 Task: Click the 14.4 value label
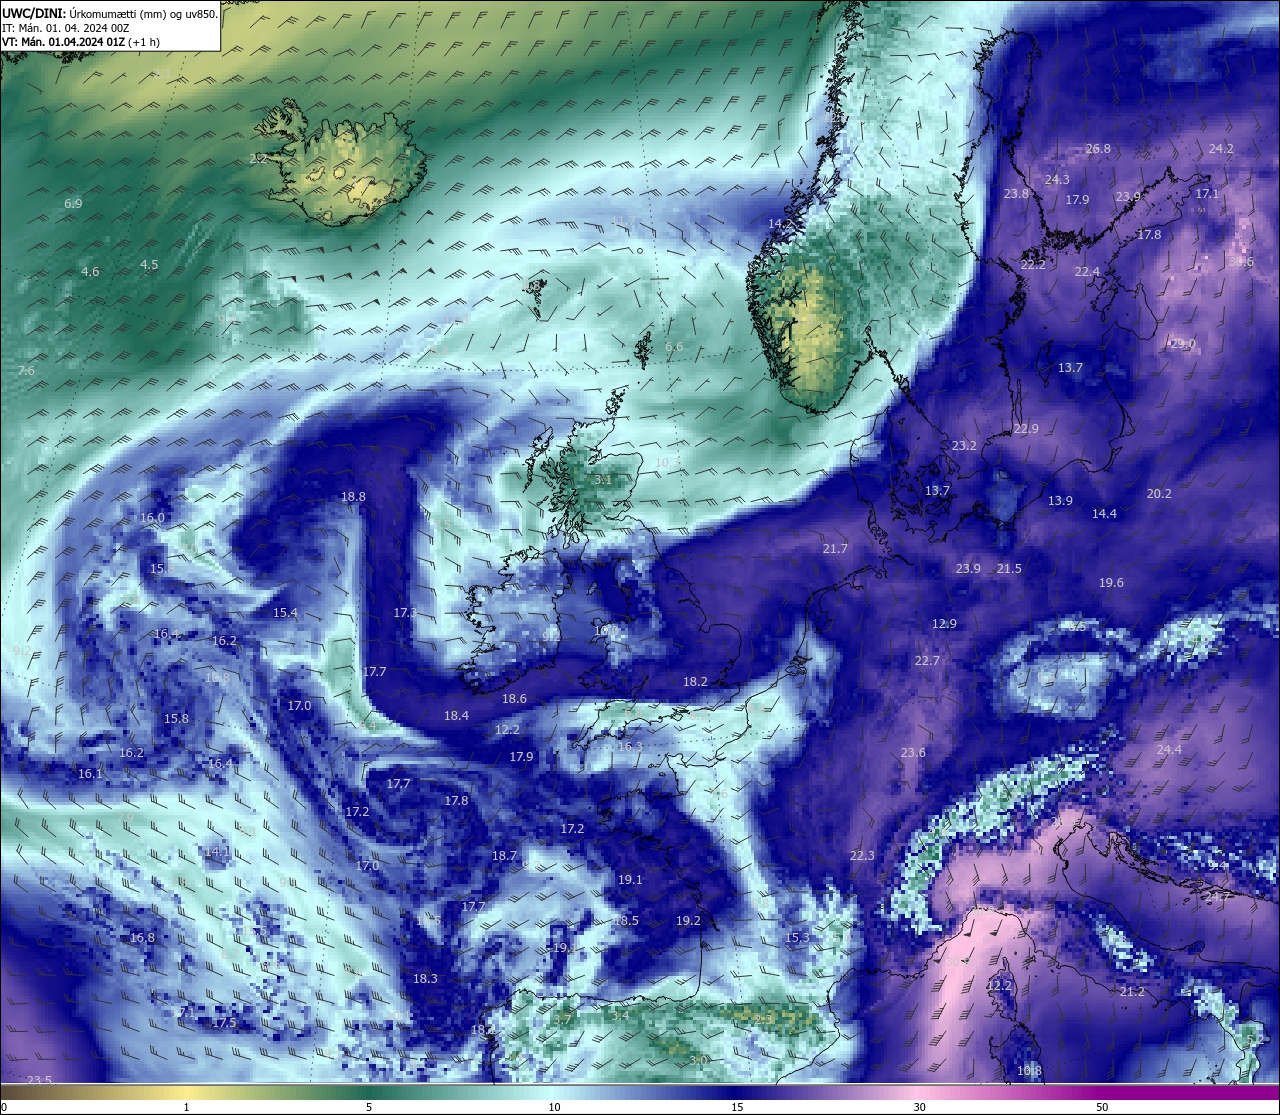pyautogui.click(x=1104, y=514)
